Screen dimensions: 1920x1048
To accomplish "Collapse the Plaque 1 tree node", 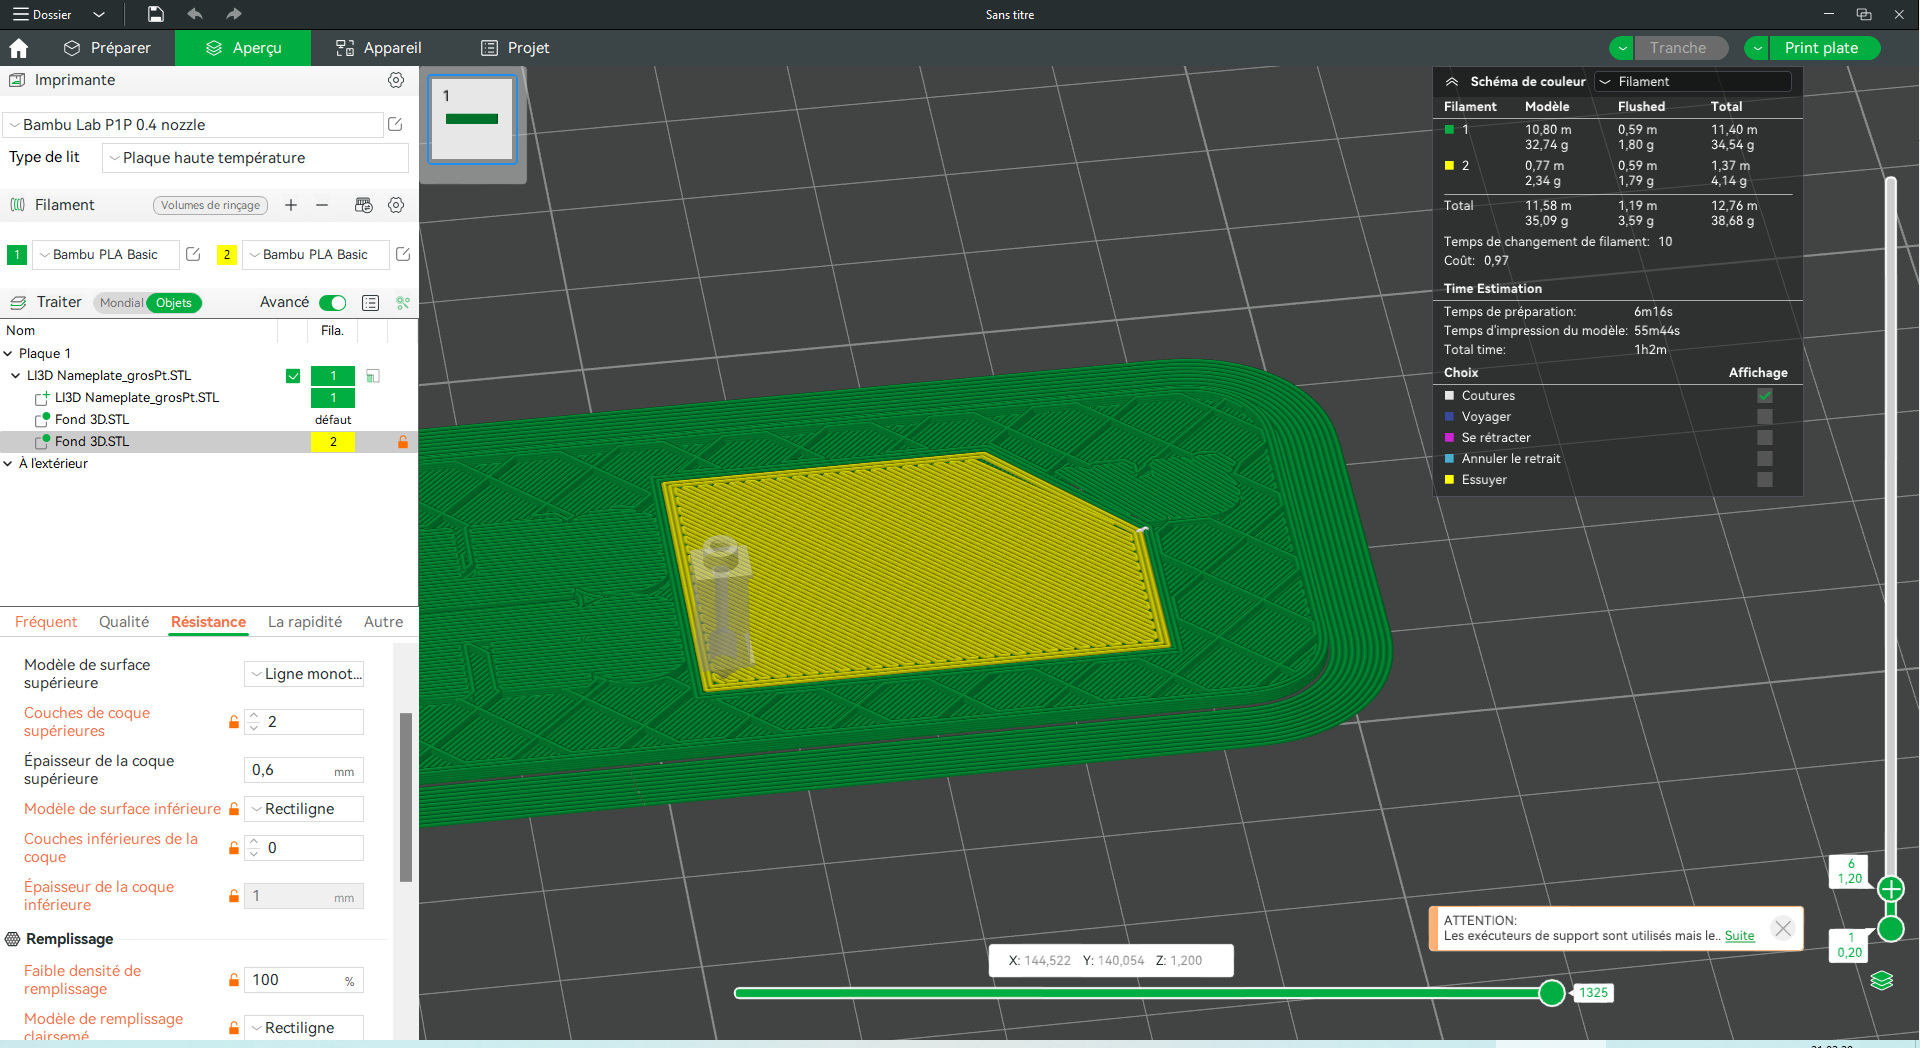I will tap(8, 354).
